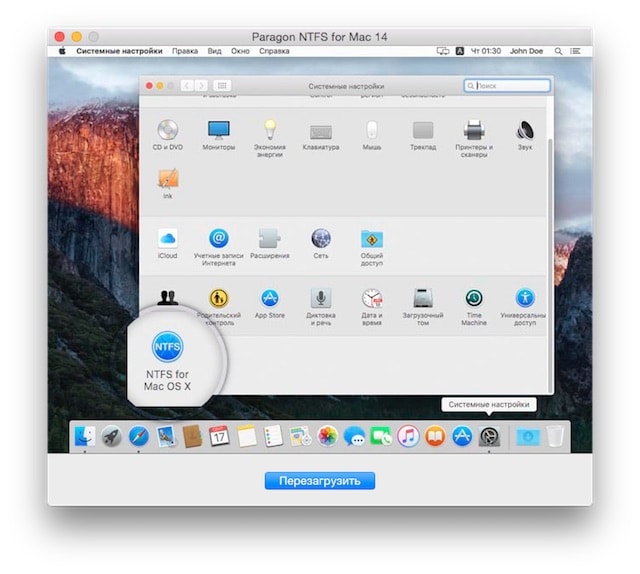640x574 pixels.
Task: Click the John Doe user menu
Action: tap(526, 51)
